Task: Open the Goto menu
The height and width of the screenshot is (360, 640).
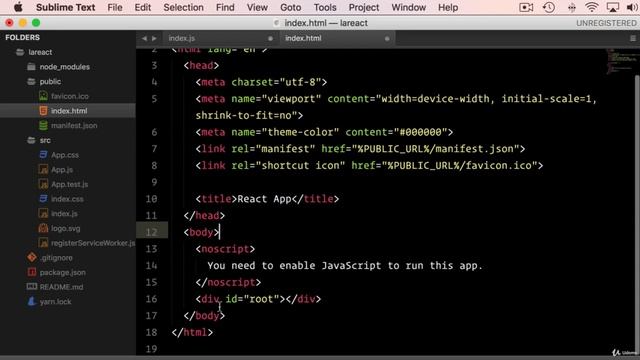Action: pyautogui.click(x=291, y=7)
